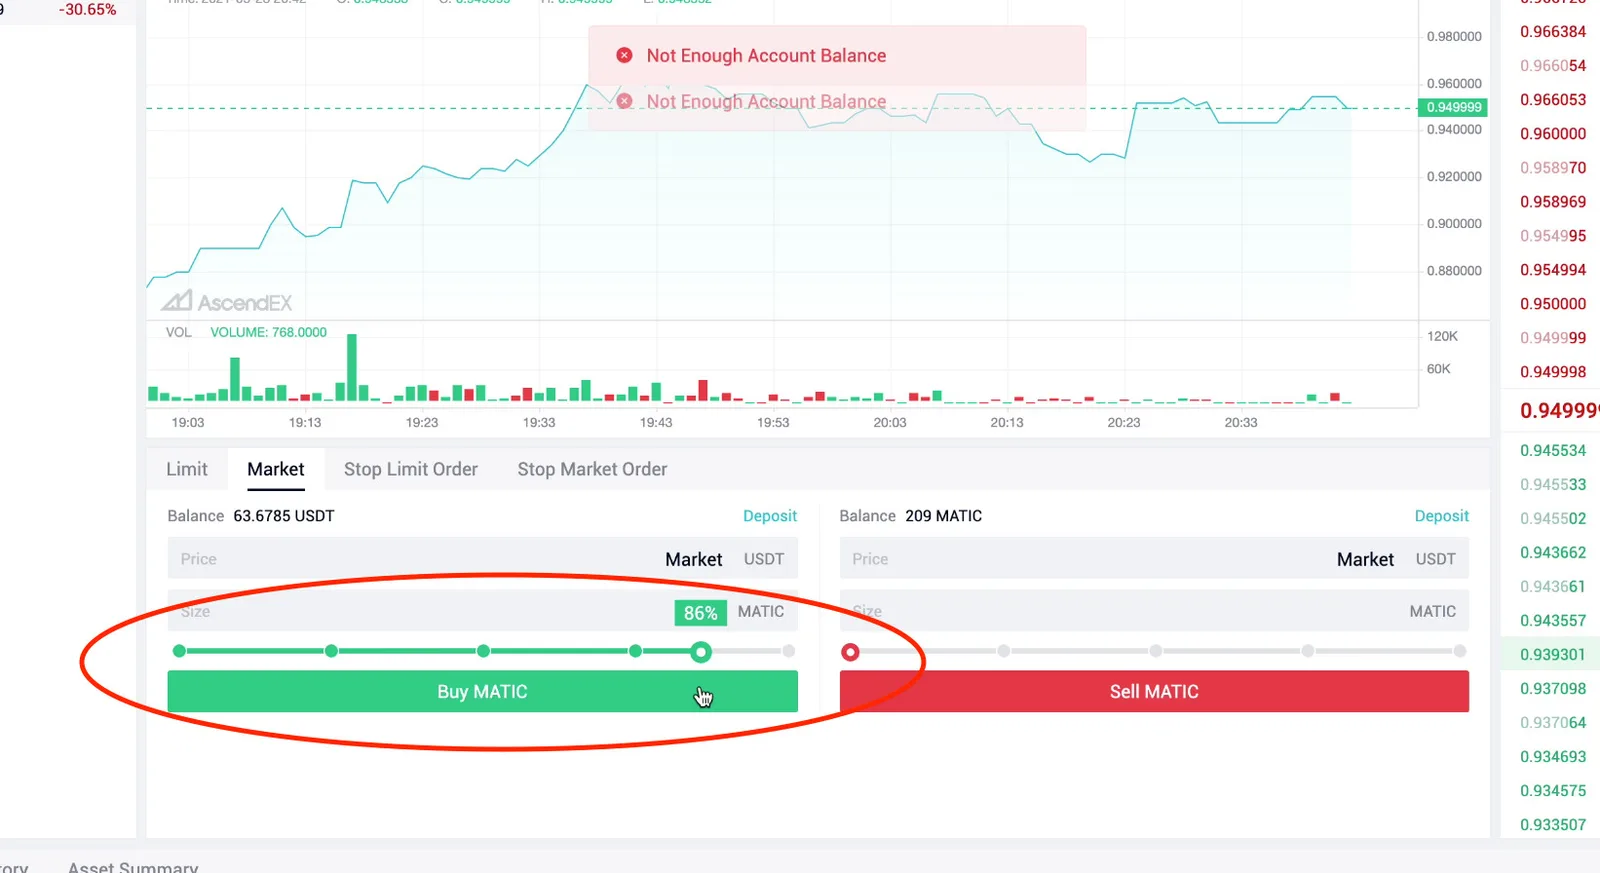Open the Stop Limit Order tab
Screen dimensions: 1600x873
[x=411, y=469]
